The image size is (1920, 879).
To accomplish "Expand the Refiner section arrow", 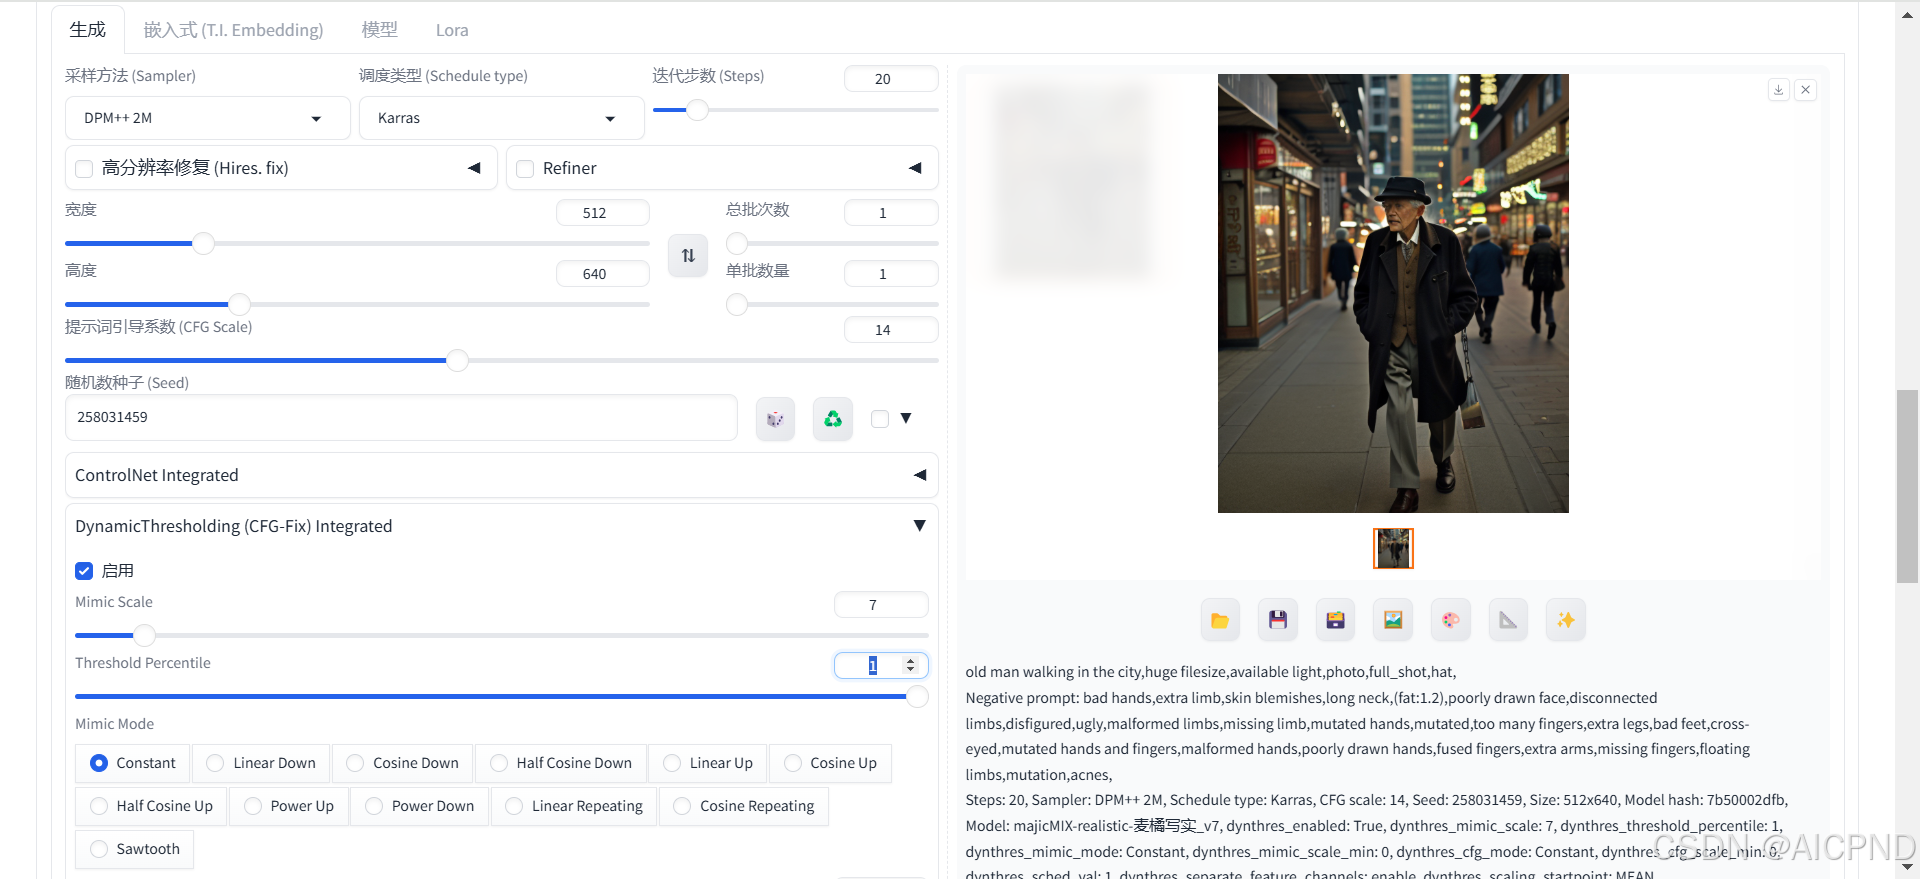I will click(x=915, y=168).
